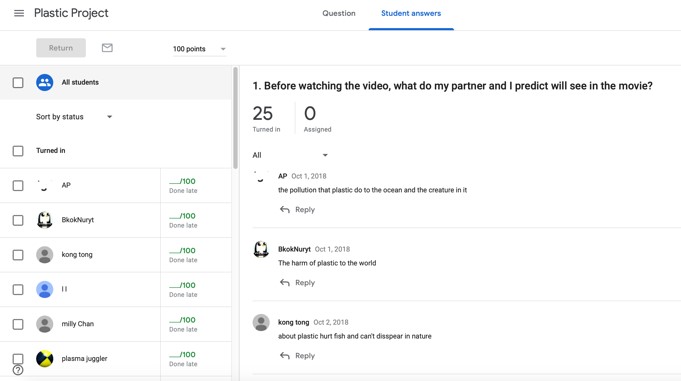
Task: Select the Student answers tab
Action: (411, 13)
